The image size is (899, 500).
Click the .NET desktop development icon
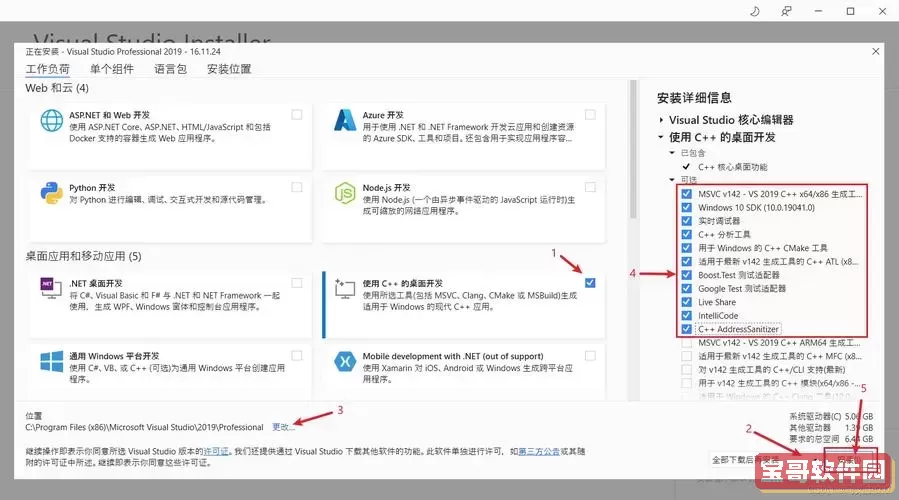(51, 288)
